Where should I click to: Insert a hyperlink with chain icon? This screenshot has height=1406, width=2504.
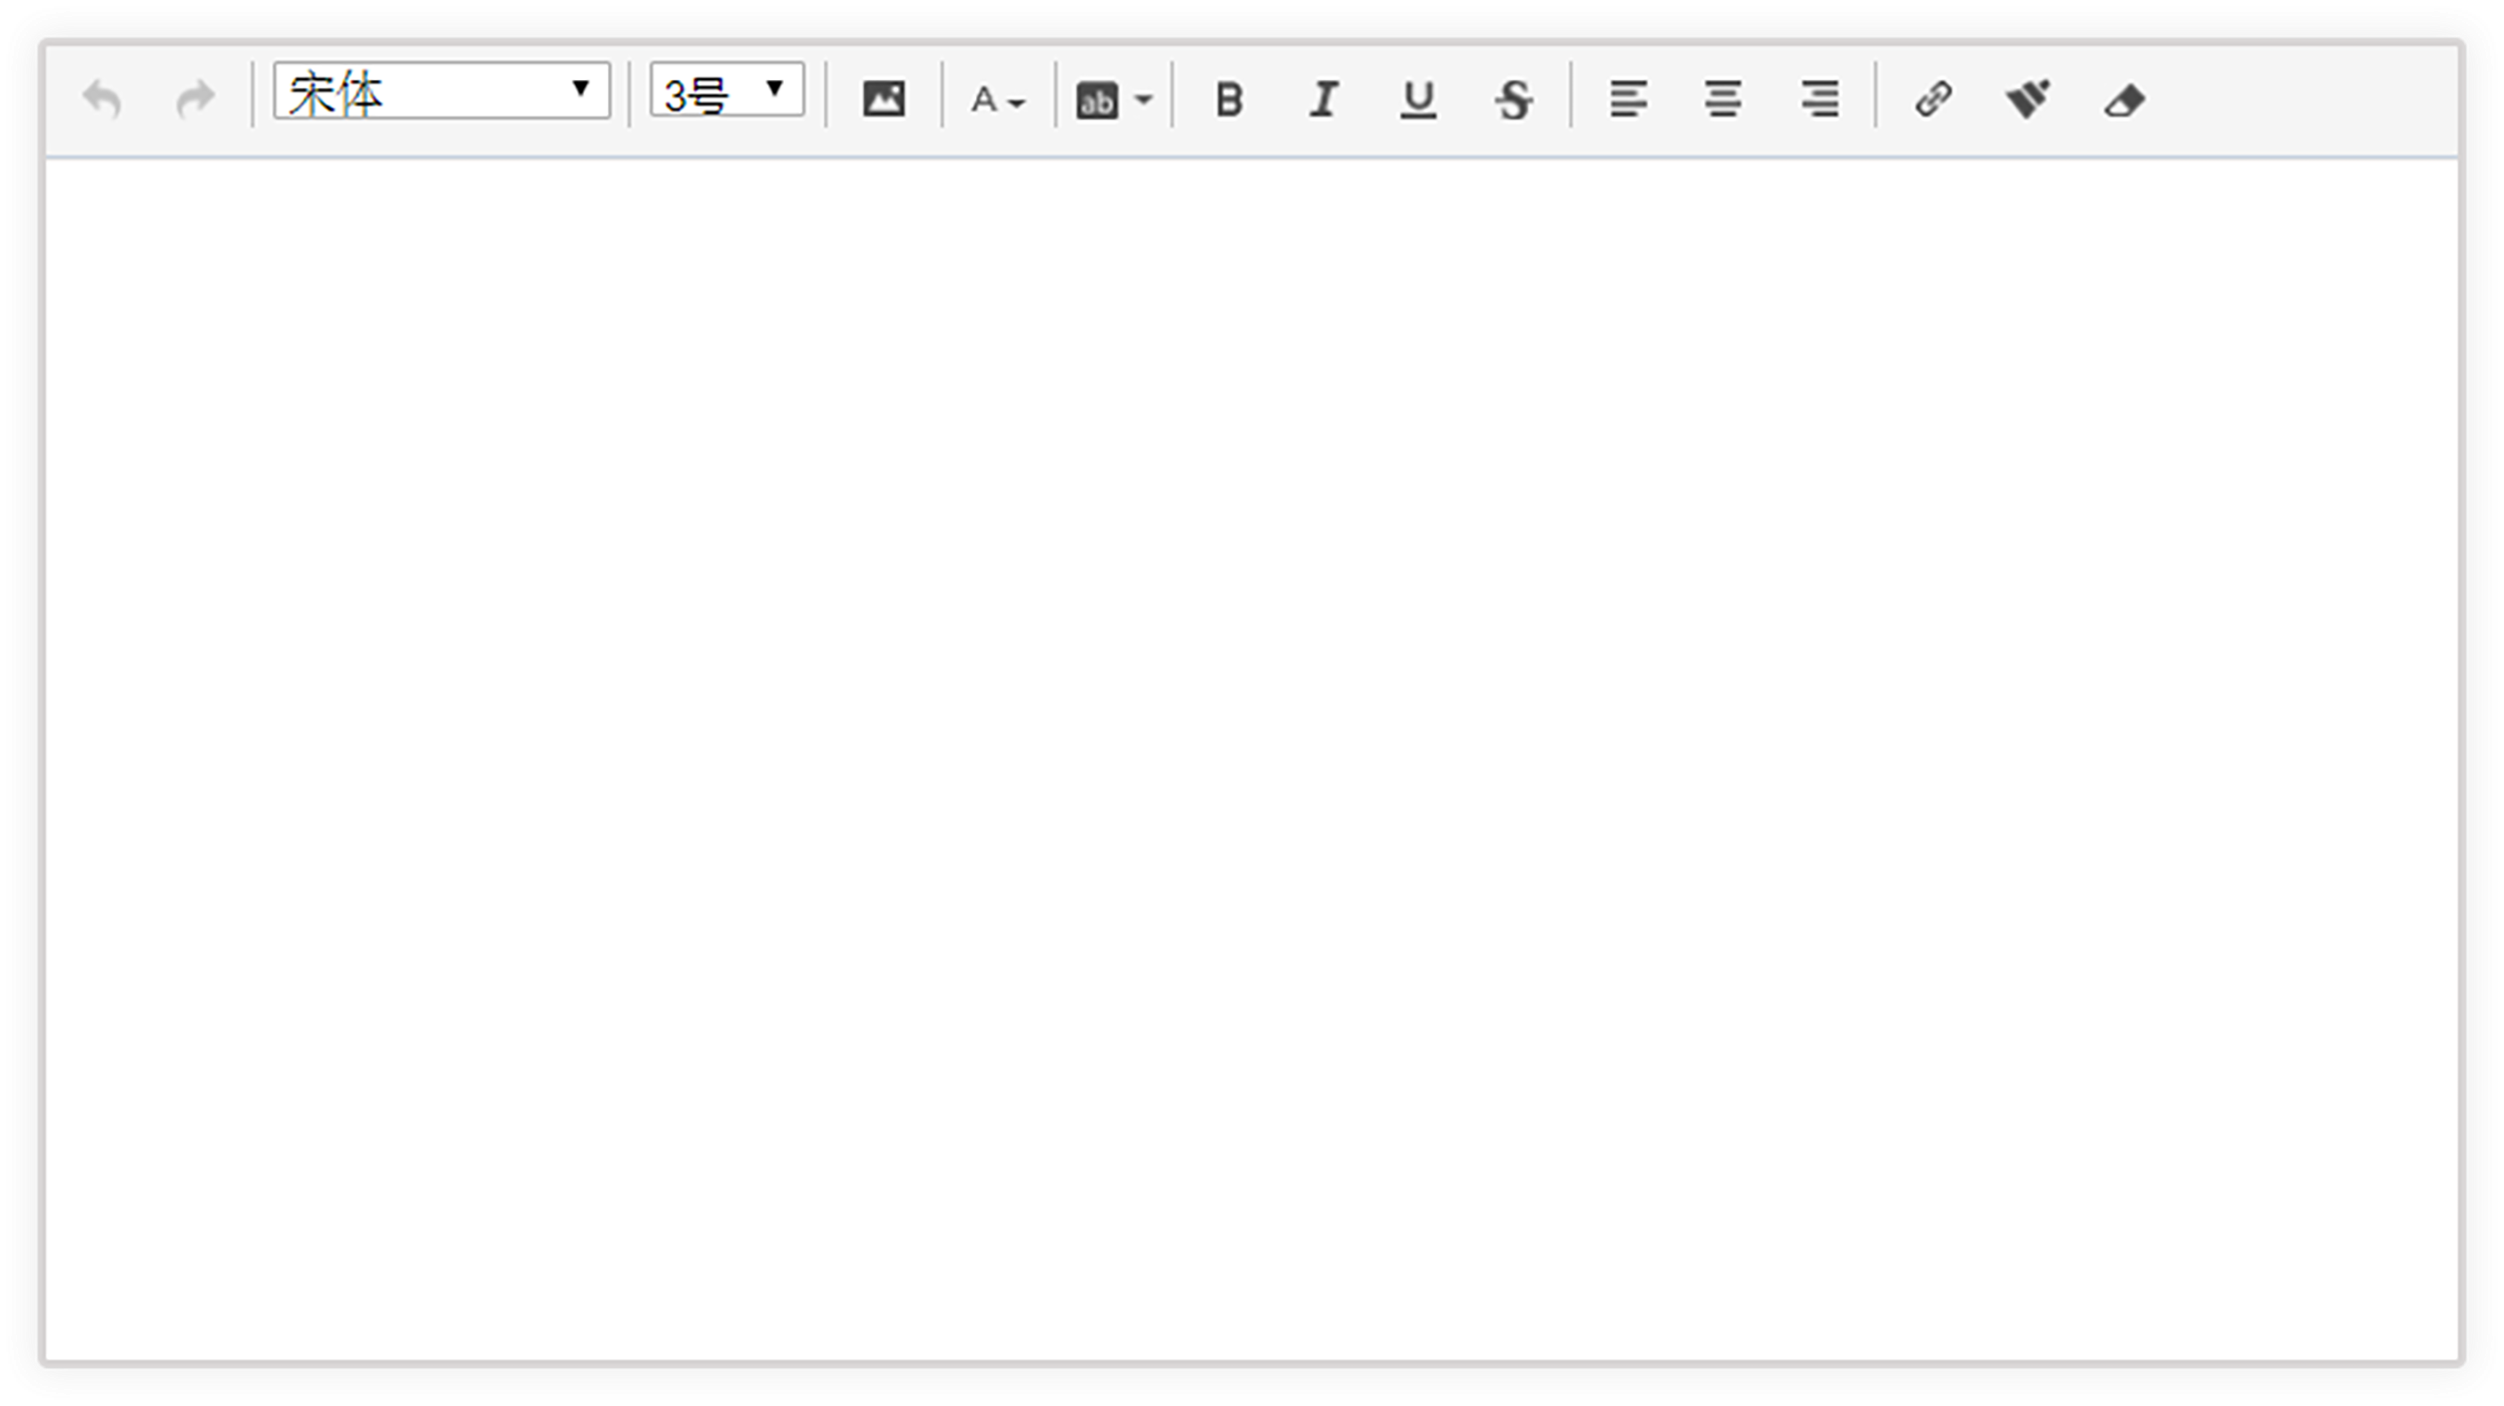tap(1933, 99)
